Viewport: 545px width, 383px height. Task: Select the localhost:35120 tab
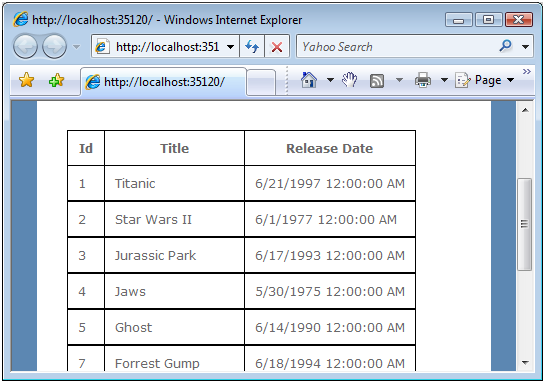tap(163, 82)
